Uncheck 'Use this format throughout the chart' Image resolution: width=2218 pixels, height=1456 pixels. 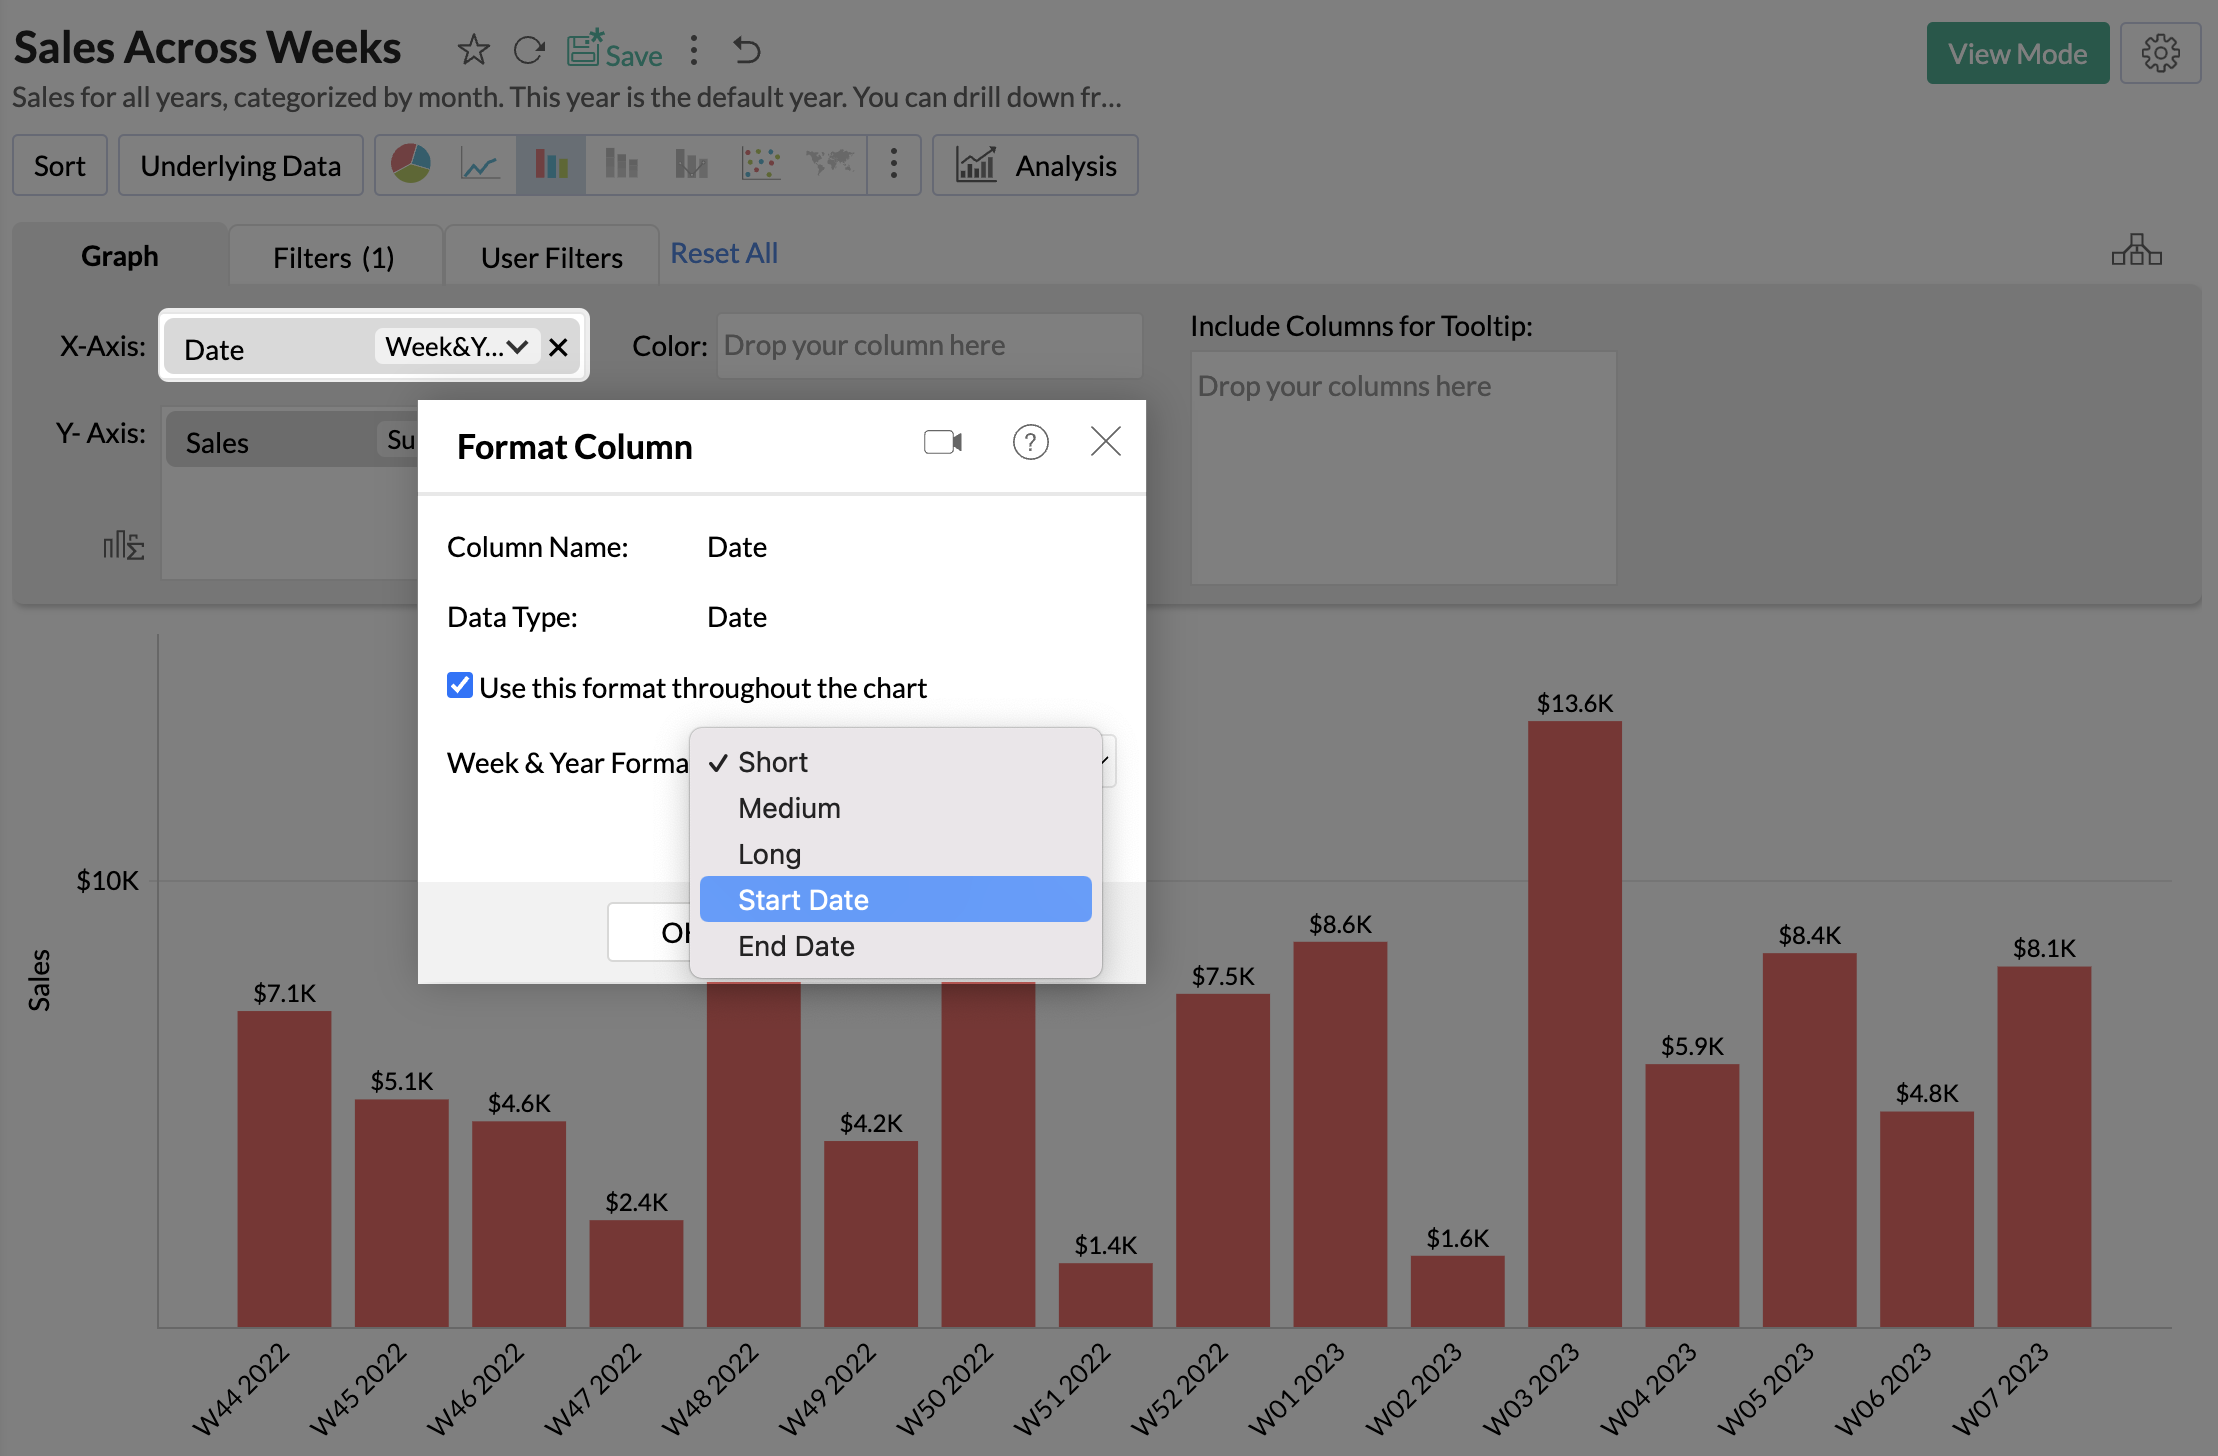tap(459, 685)
